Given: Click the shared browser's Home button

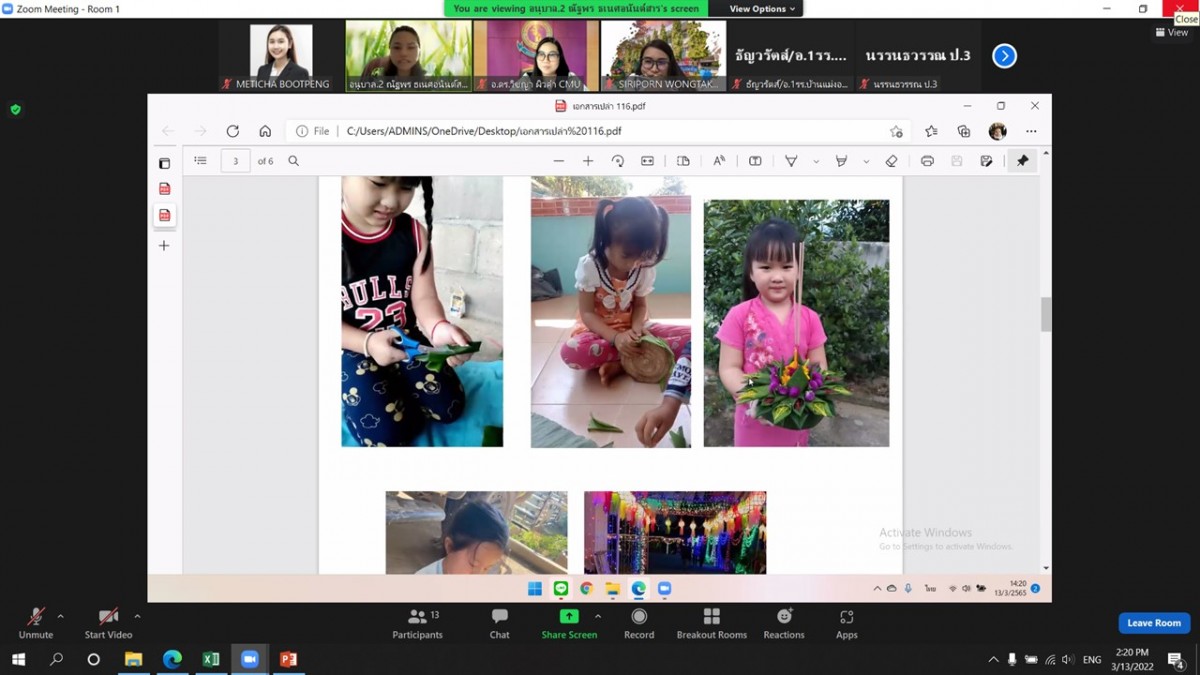Looking at the screenshot, I should click(x=265, y=131).
